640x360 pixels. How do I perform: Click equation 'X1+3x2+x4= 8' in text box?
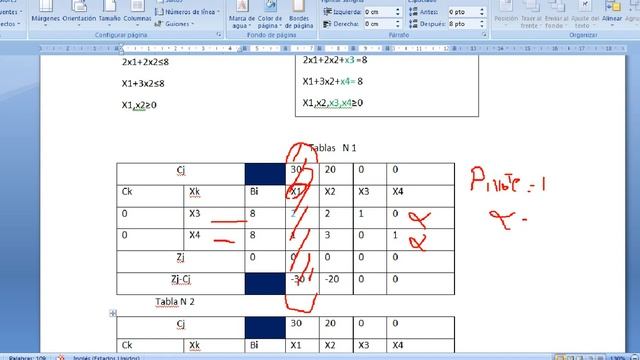pos(332,81)
